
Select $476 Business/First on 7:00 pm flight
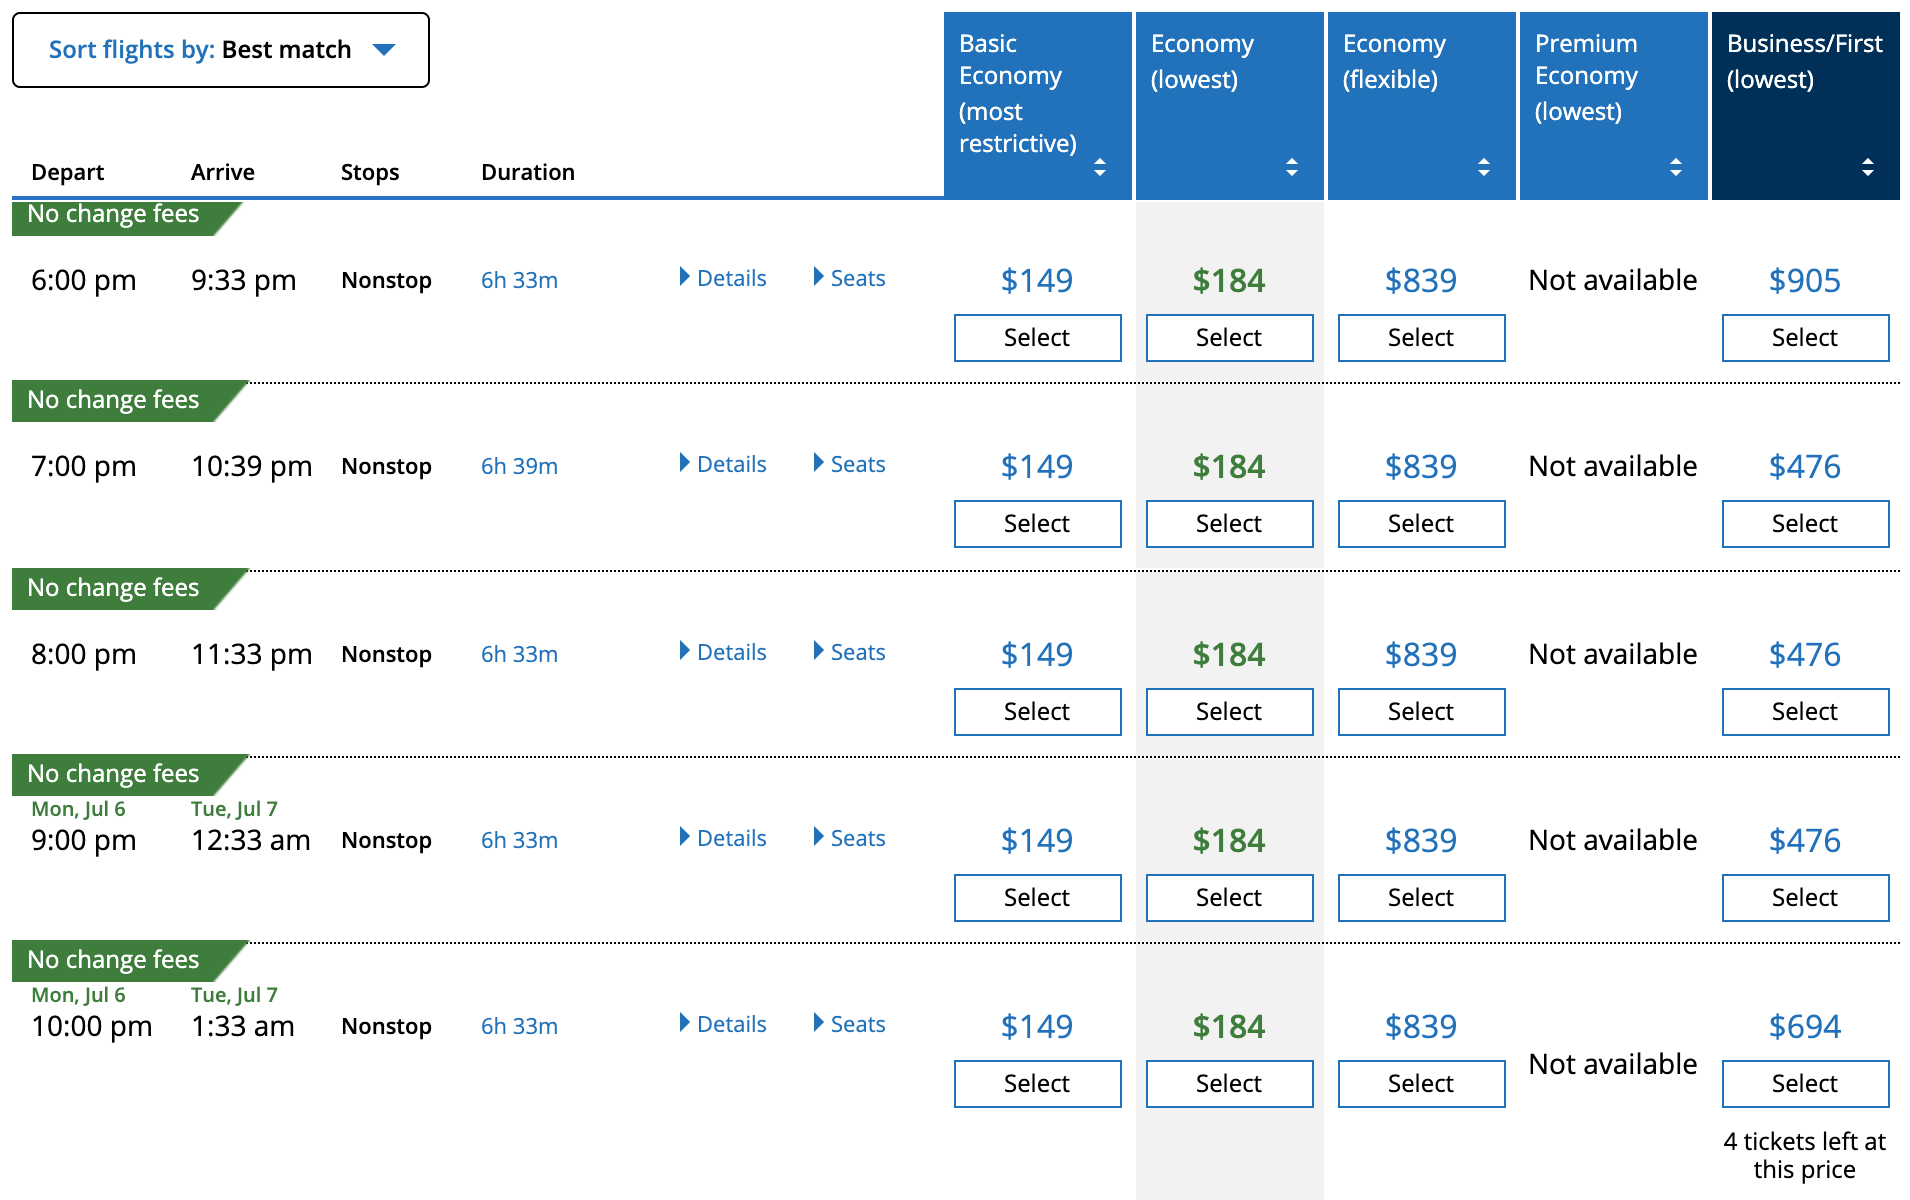point(1806,524)
